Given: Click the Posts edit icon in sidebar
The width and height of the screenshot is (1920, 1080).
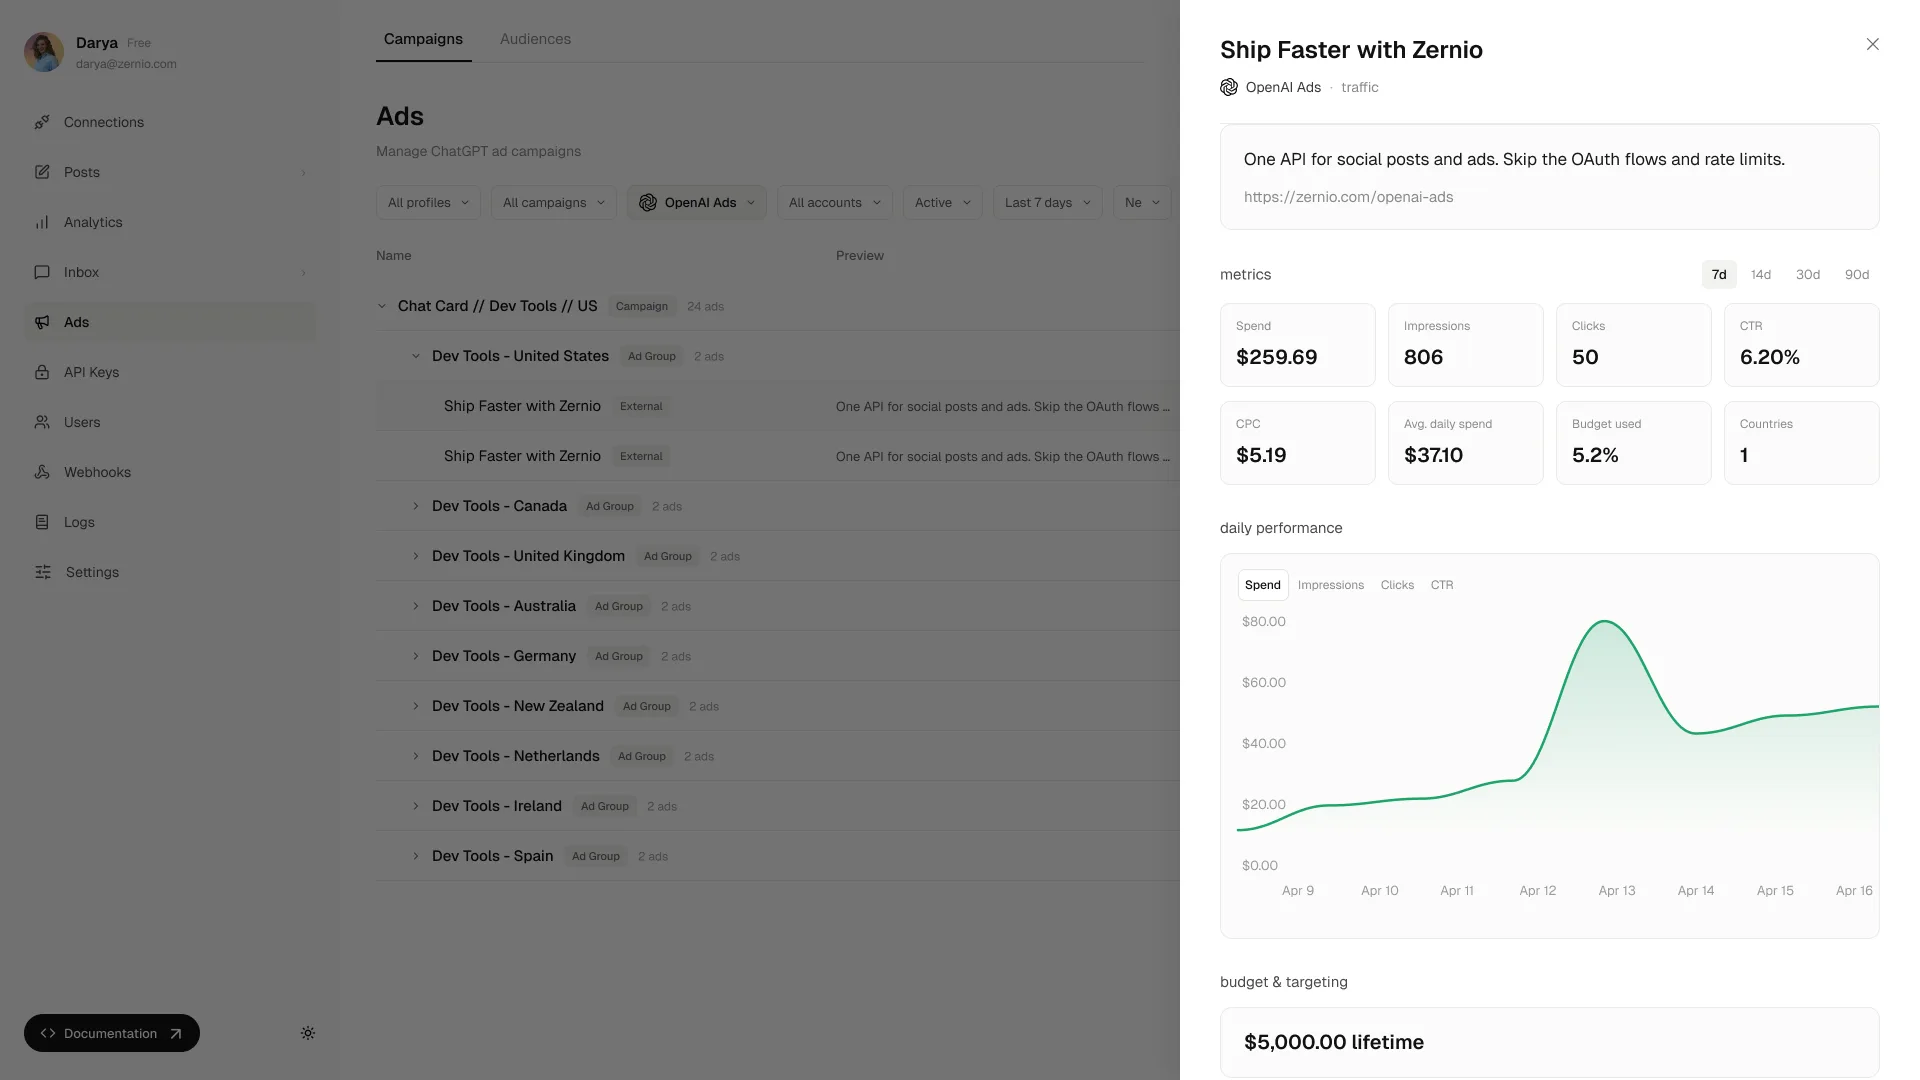Looking at the screenshot, I should (x=42, y=172).
